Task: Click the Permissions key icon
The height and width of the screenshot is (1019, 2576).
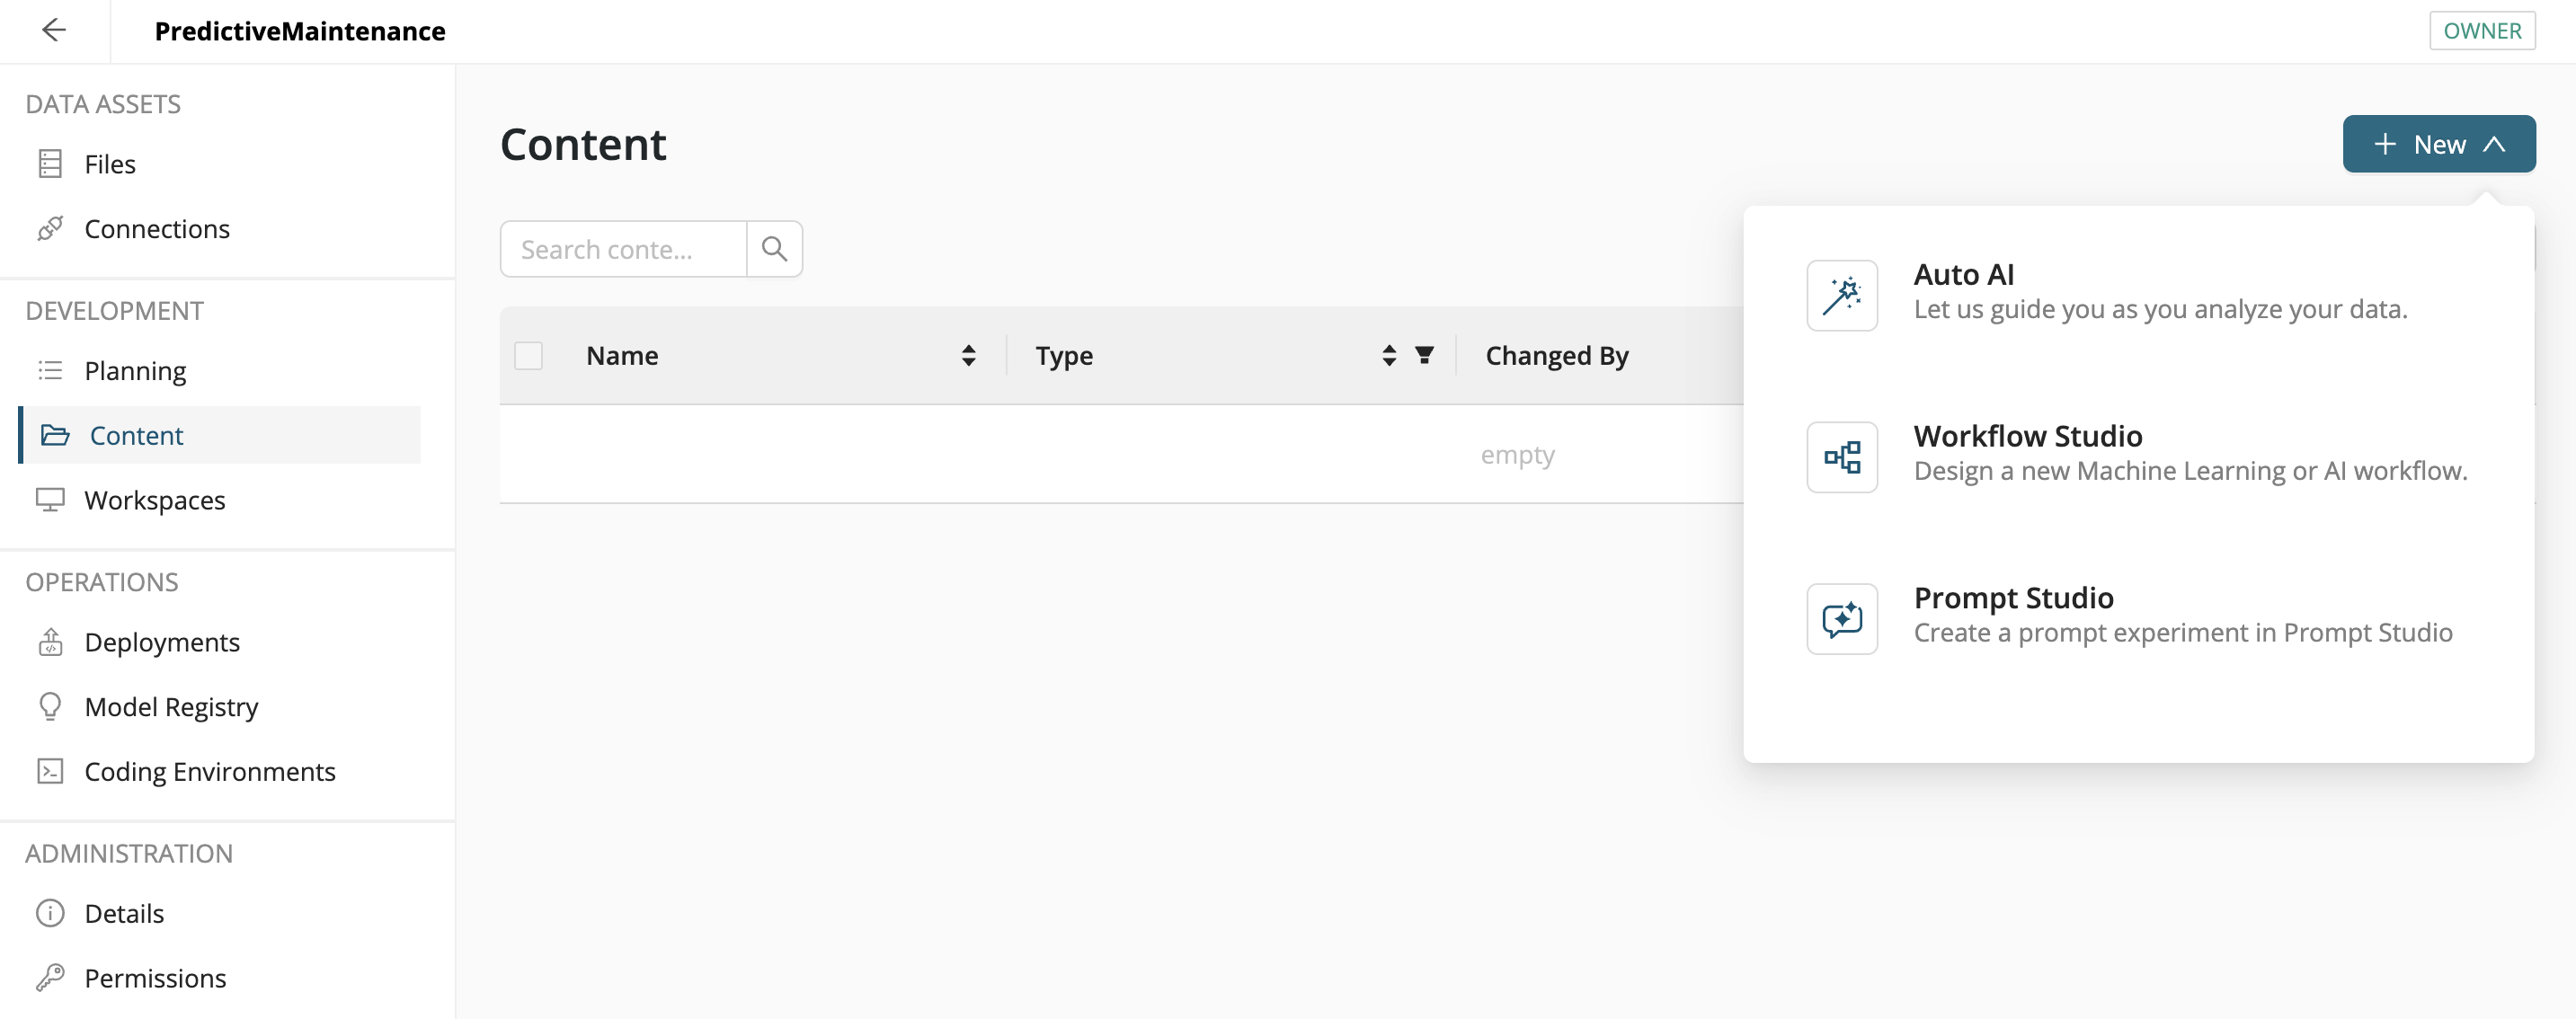Action: (x=51, y=977)
